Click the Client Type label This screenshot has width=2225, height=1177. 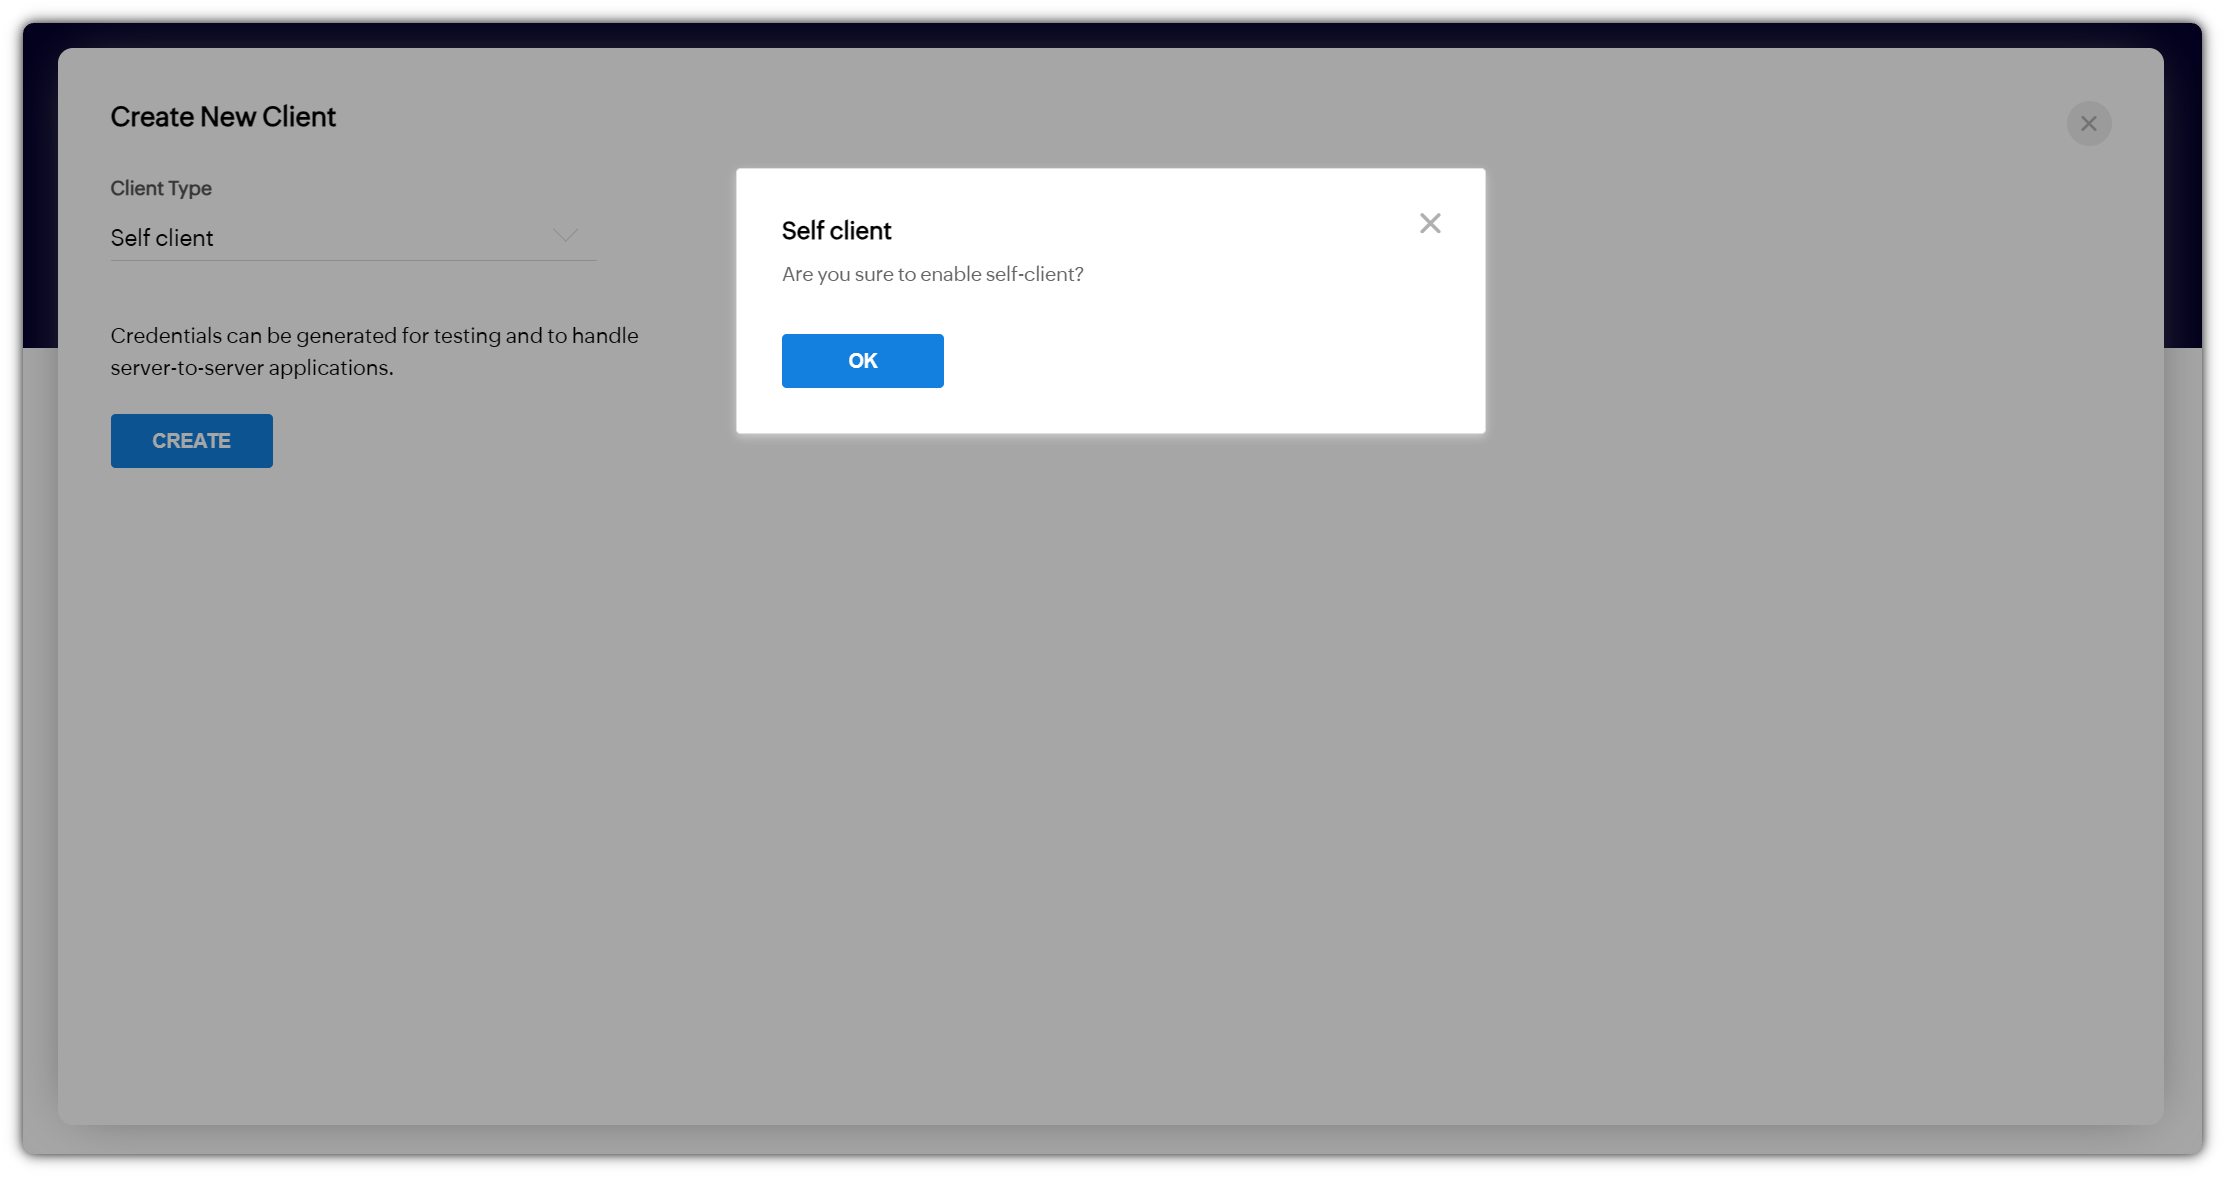161,188
